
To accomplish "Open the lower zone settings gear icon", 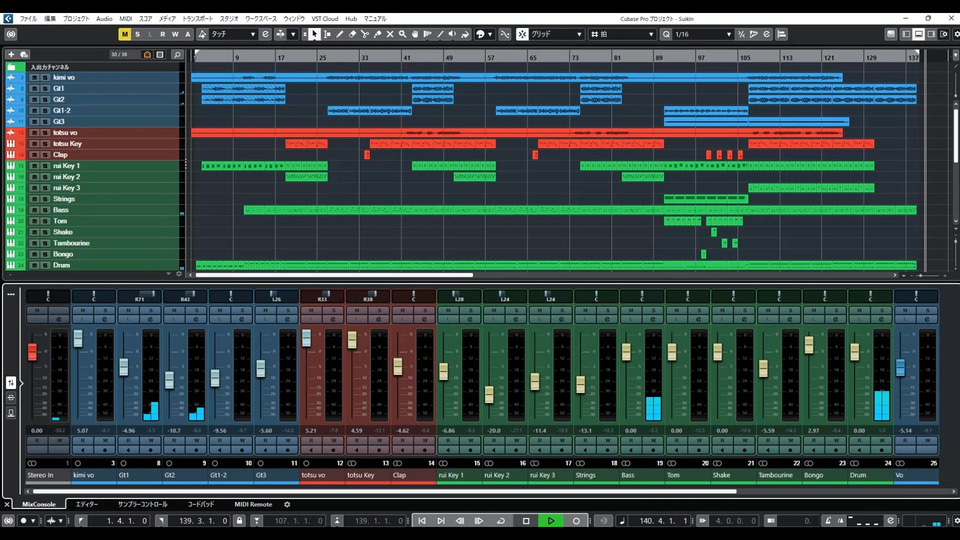I will (x=287, y=504).
